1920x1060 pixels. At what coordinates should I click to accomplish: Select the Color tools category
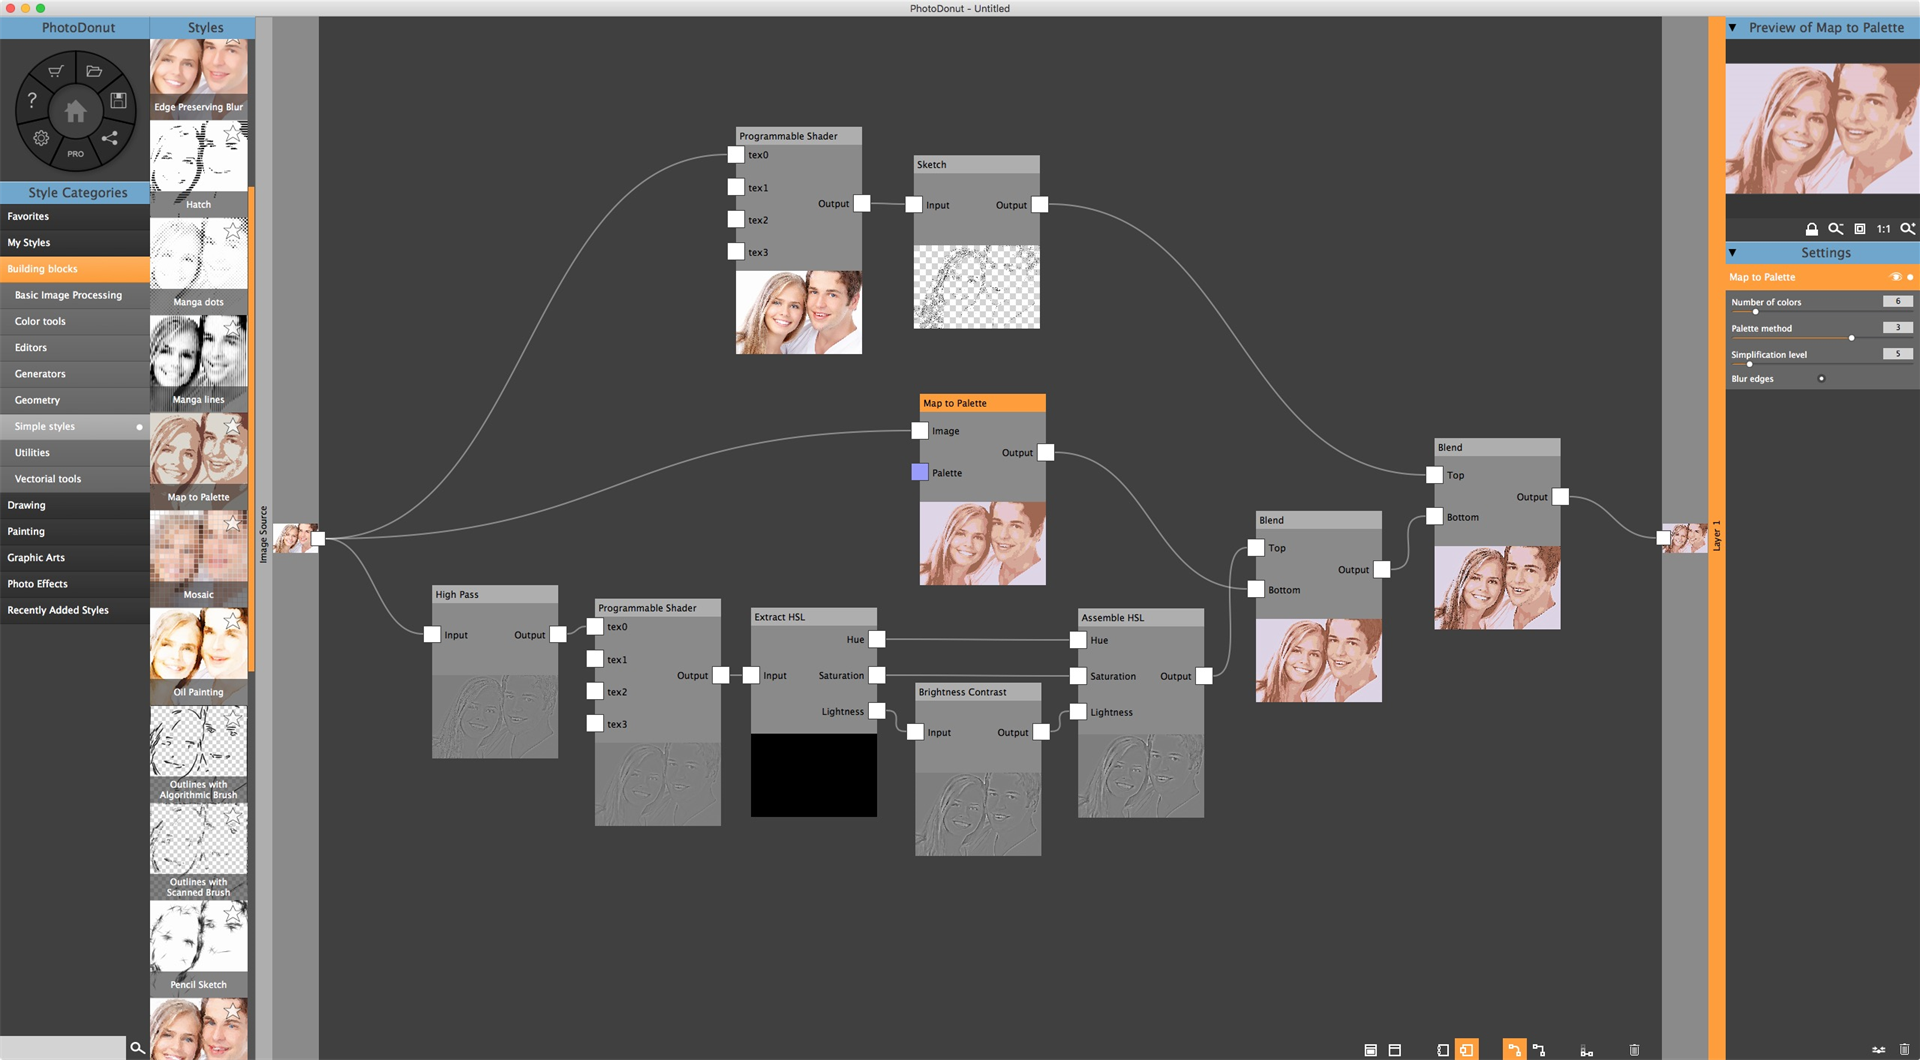[x=40, y=321]
